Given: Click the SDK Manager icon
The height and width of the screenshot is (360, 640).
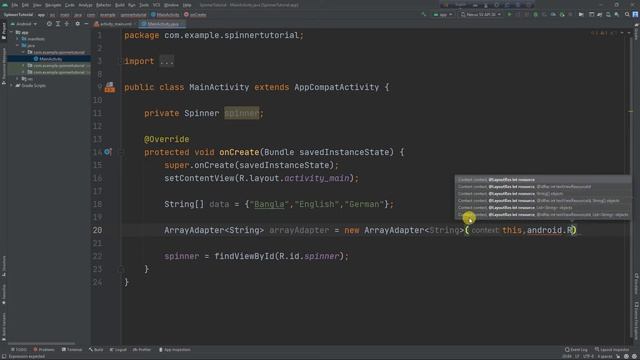Looking at the screenshot, I should tap(617, 15).
